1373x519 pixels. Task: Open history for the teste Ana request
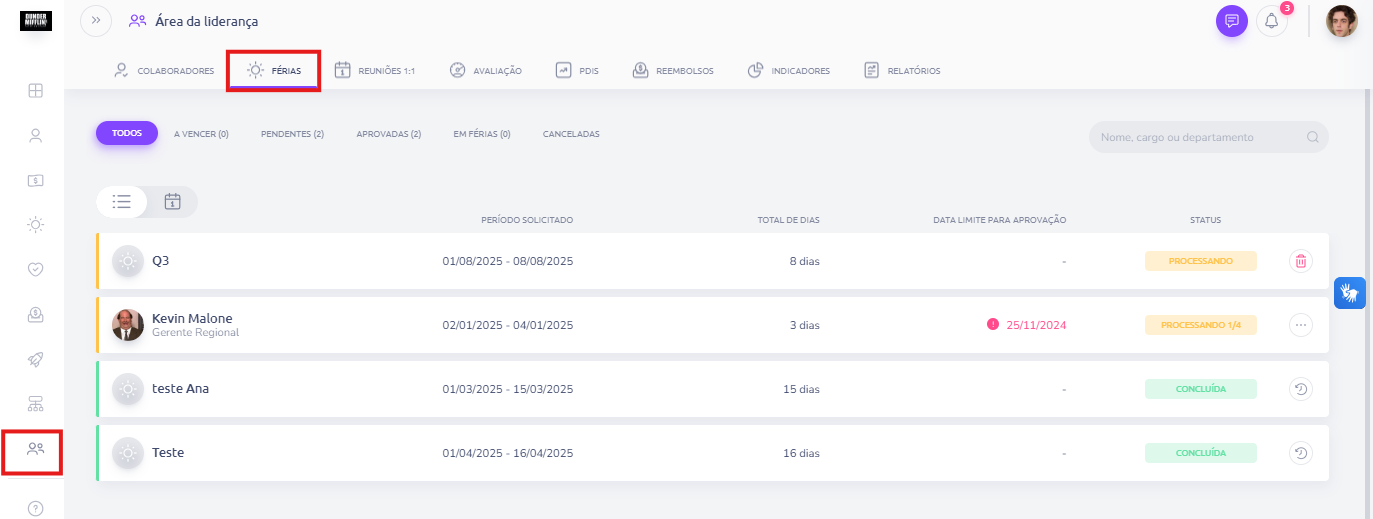click(1300, 389)
